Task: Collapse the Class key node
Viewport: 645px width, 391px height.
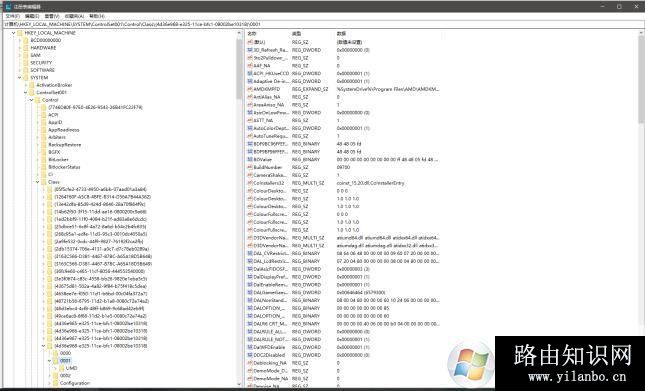Action: 37,182
